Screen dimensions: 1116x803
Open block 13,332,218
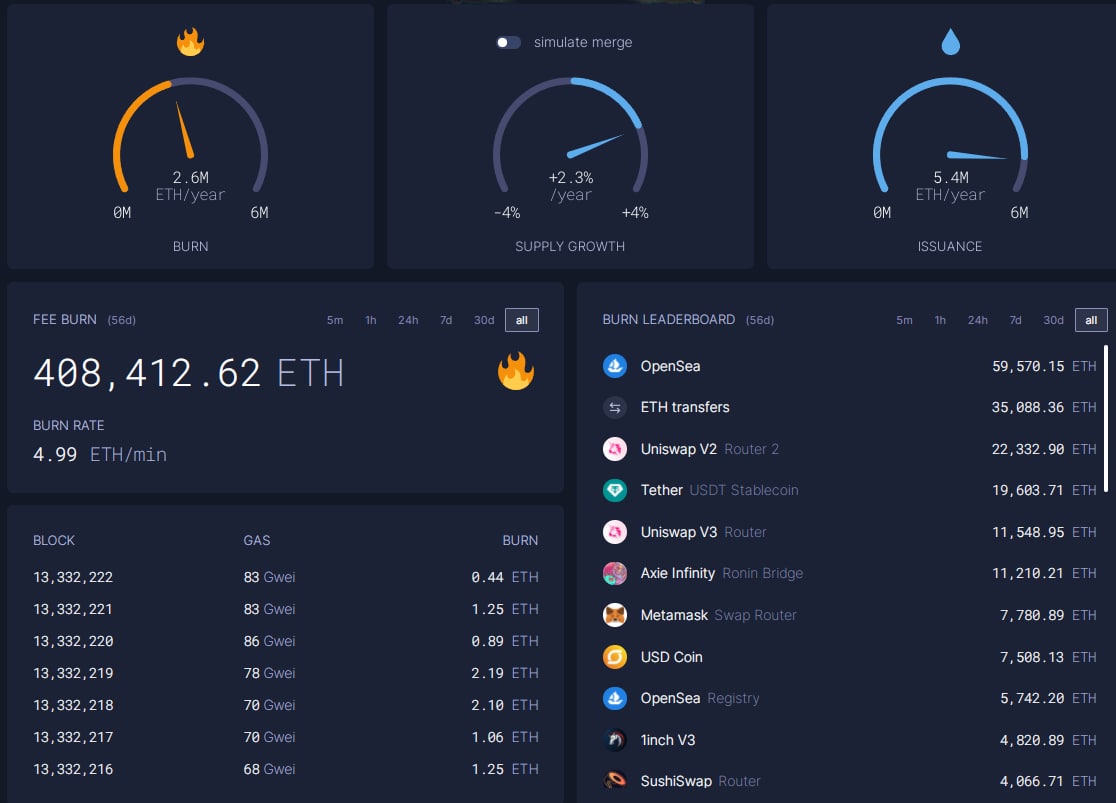73,705
